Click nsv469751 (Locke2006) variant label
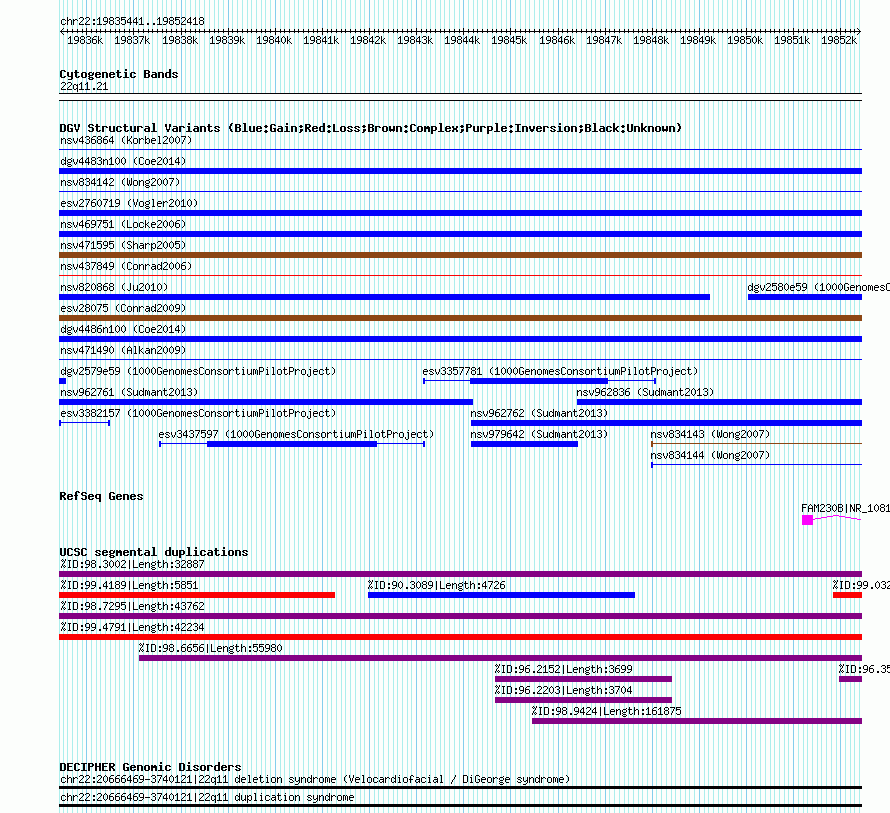Viewport: 890px width, 813px height. point(123,224)
